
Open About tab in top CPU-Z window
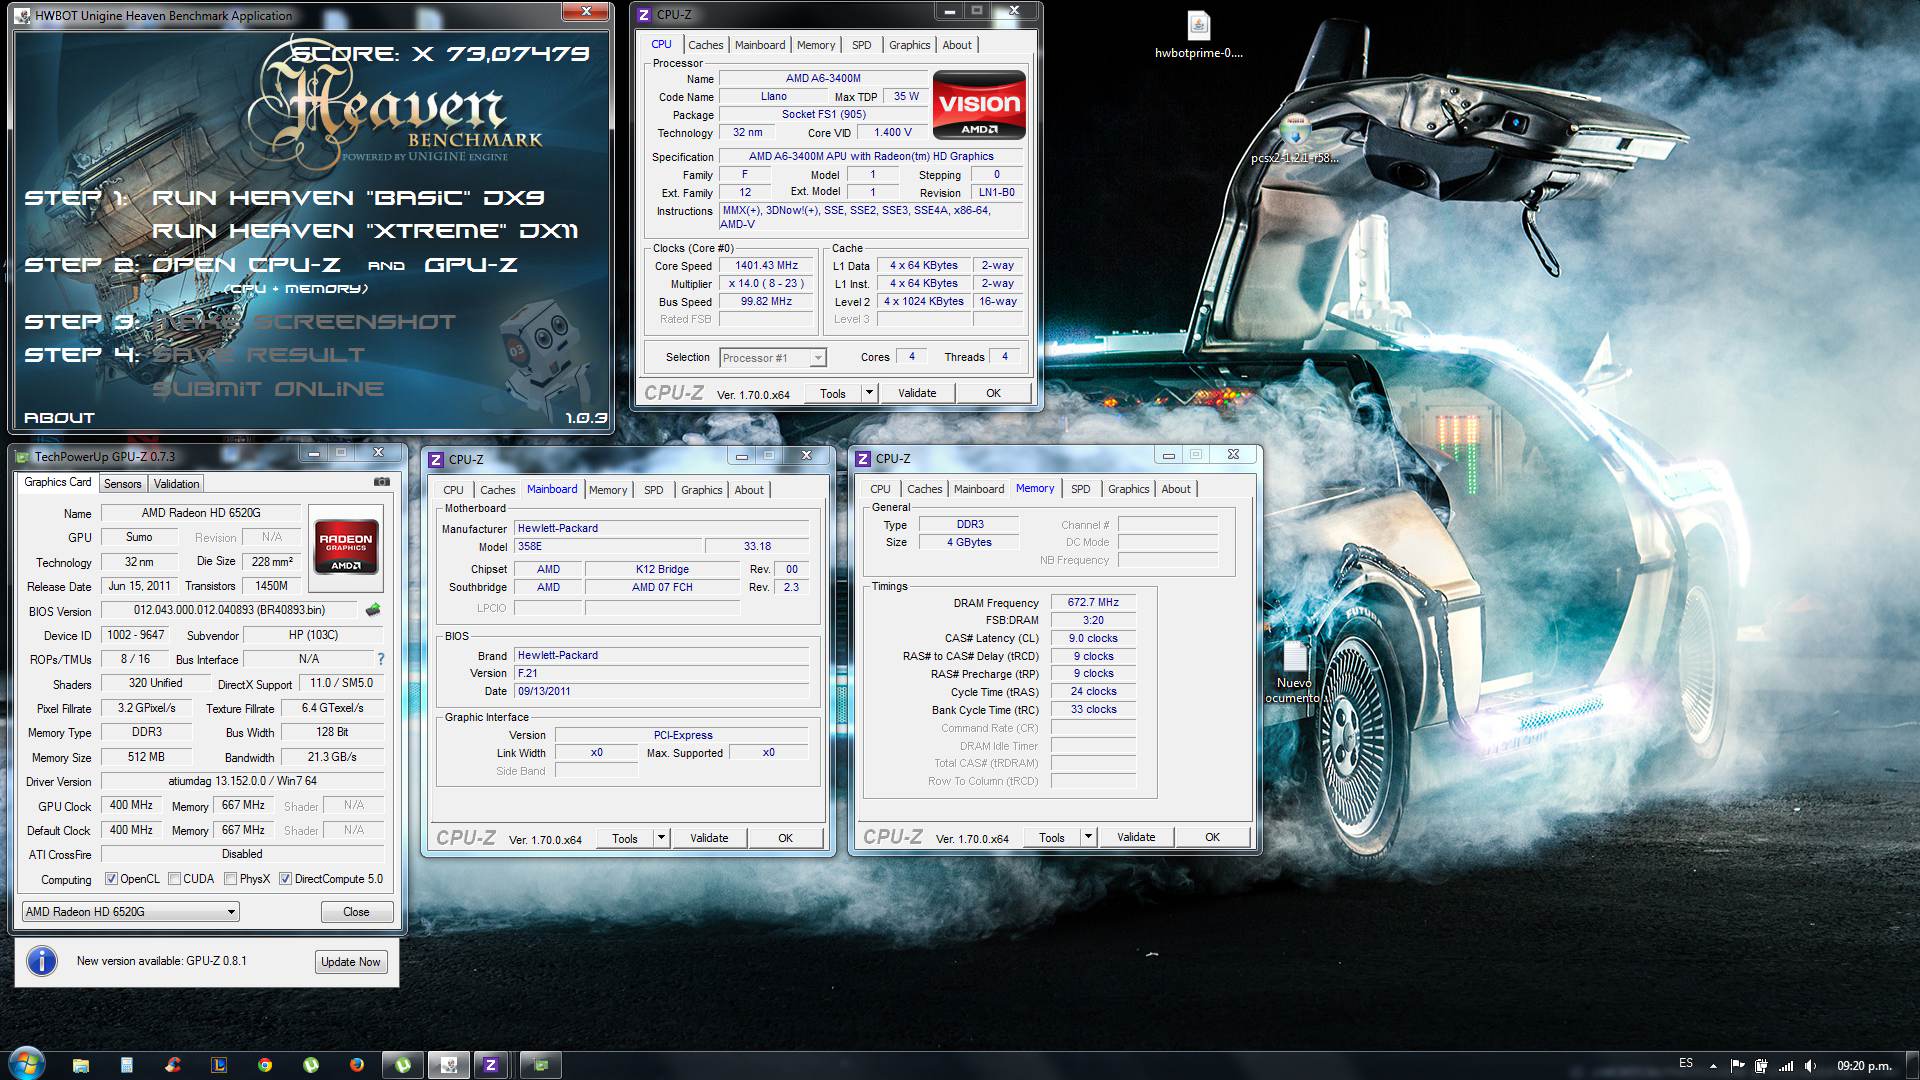pos(957,45)
